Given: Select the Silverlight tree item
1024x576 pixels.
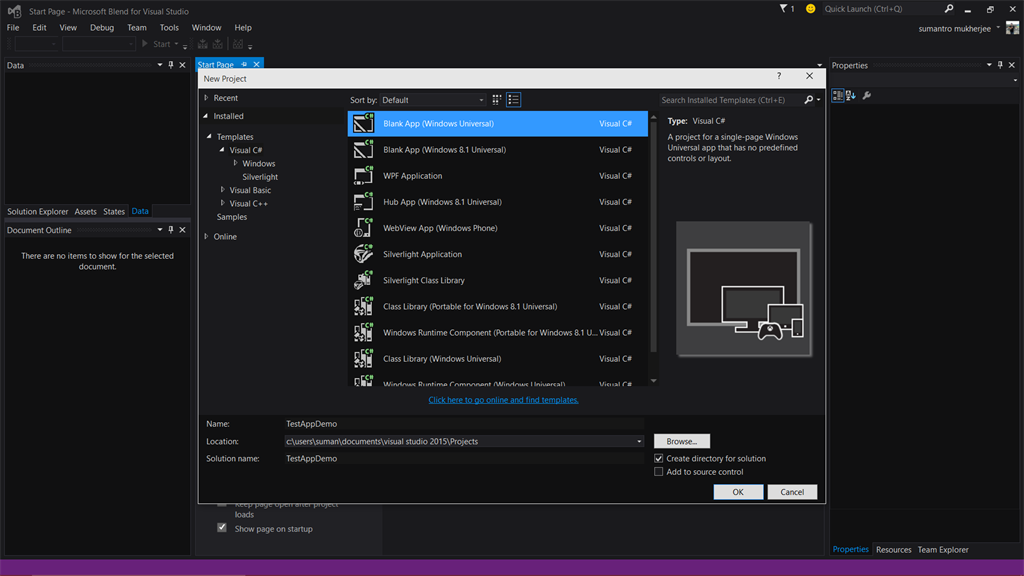Looking at the screenshot, I should point(260,176).
